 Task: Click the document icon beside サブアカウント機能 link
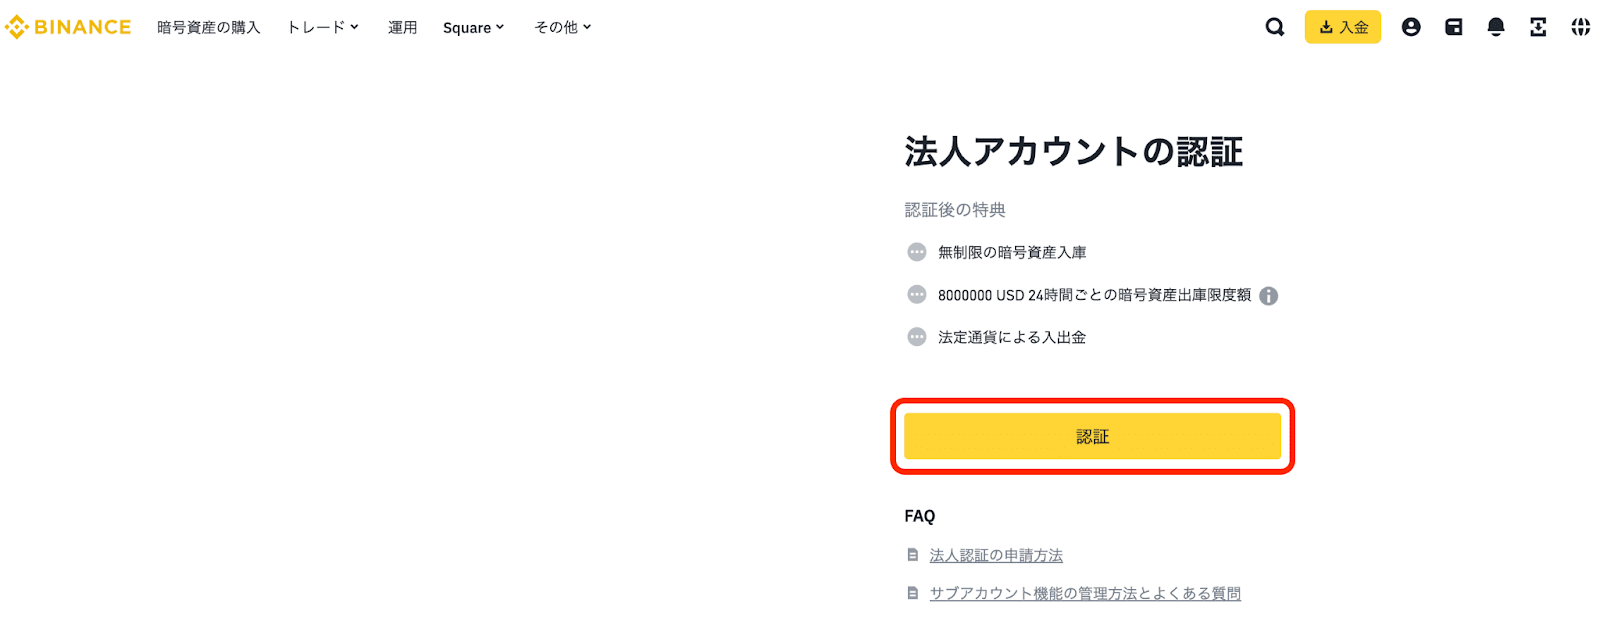pos(912,593)
